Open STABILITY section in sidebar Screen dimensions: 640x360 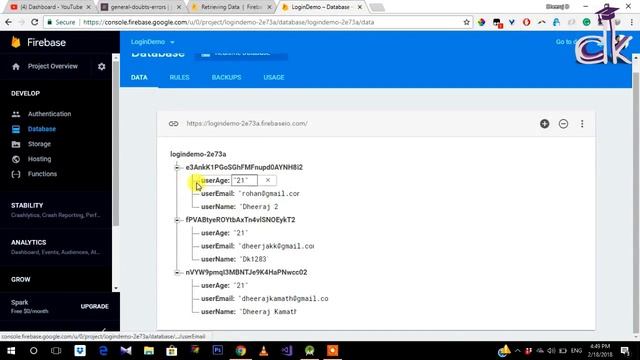tap(56, 210)
